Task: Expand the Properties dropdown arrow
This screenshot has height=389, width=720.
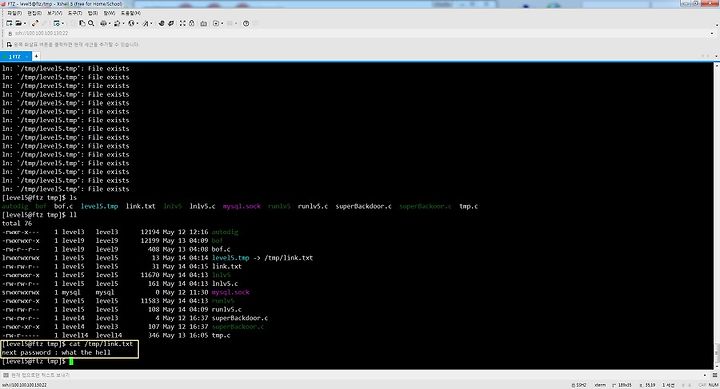Action: tap(63, 23)
